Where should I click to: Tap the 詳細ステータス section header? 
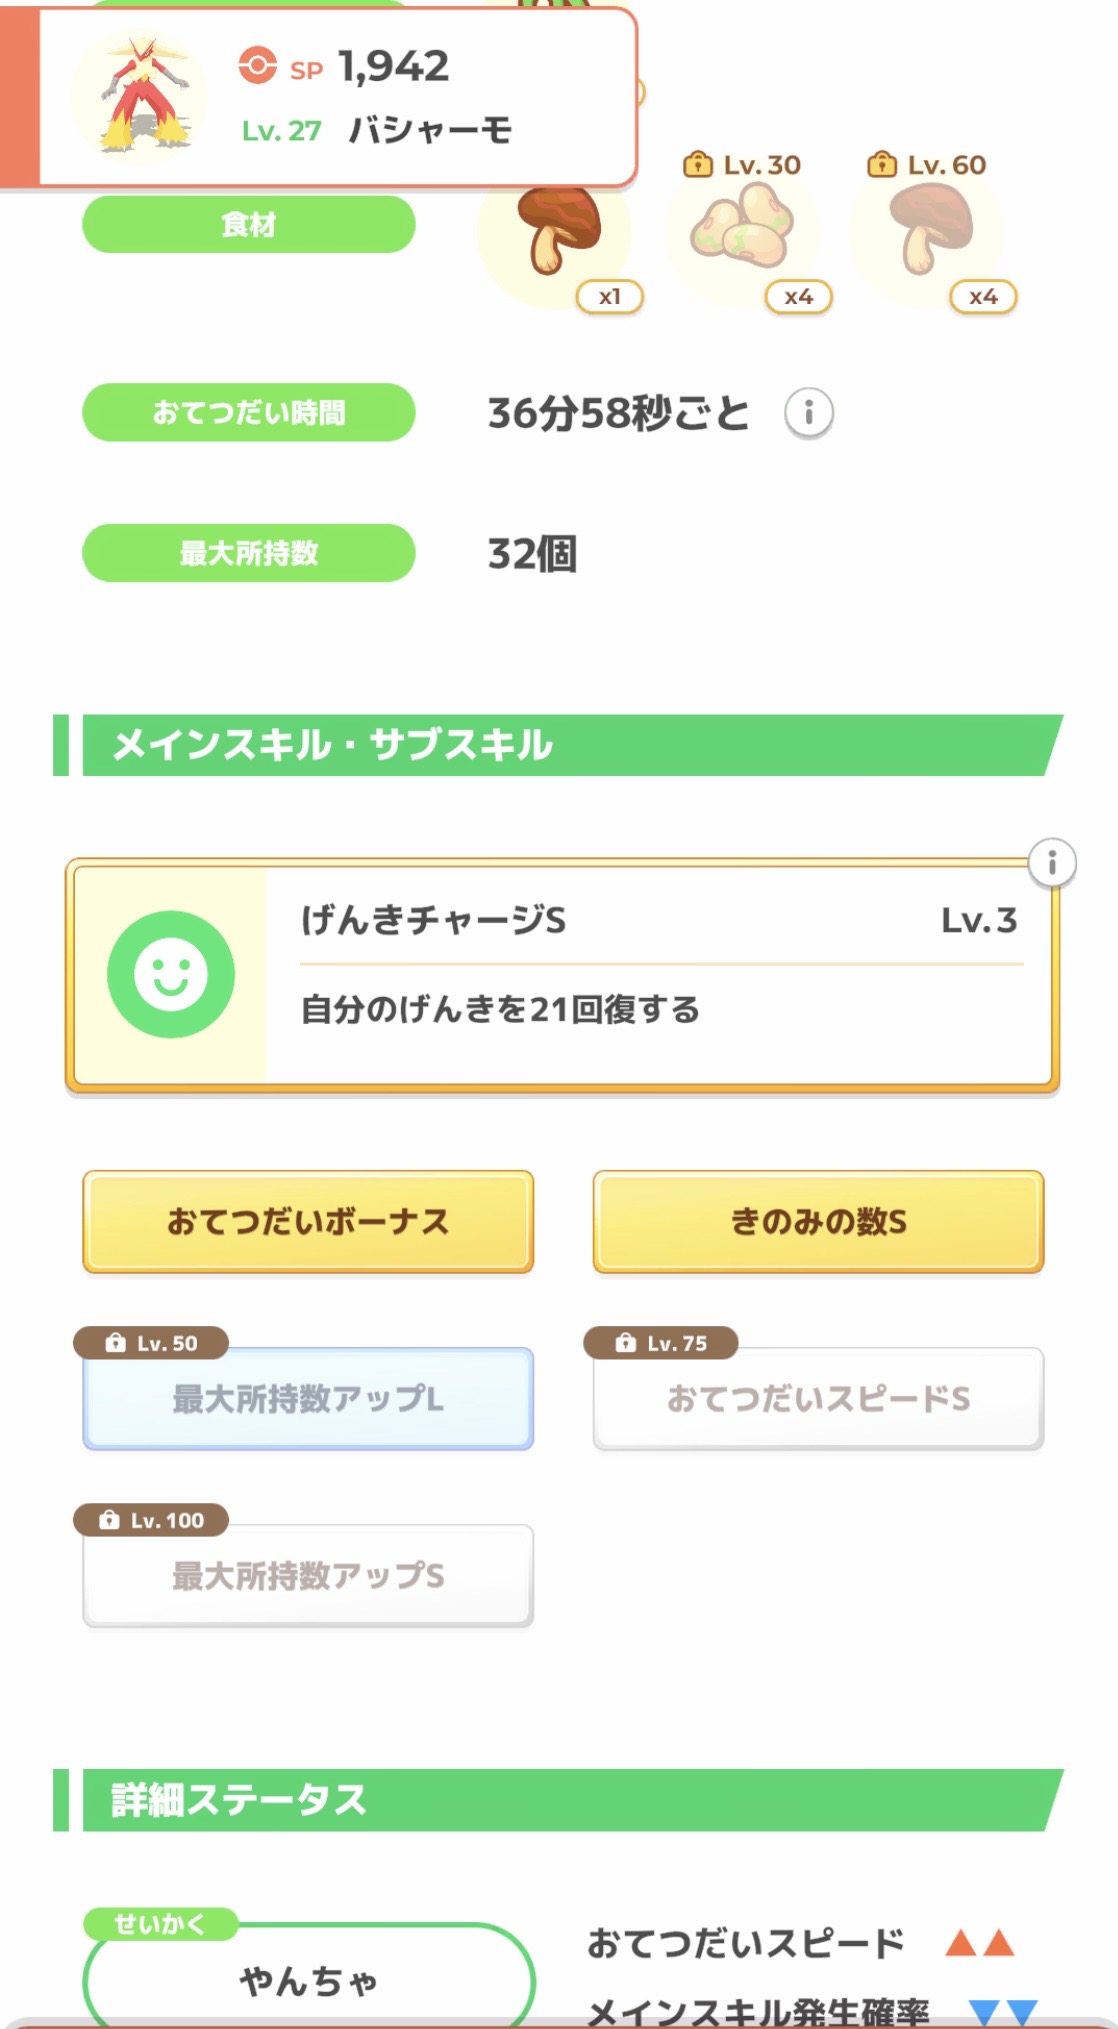(x=560, y=1800)
